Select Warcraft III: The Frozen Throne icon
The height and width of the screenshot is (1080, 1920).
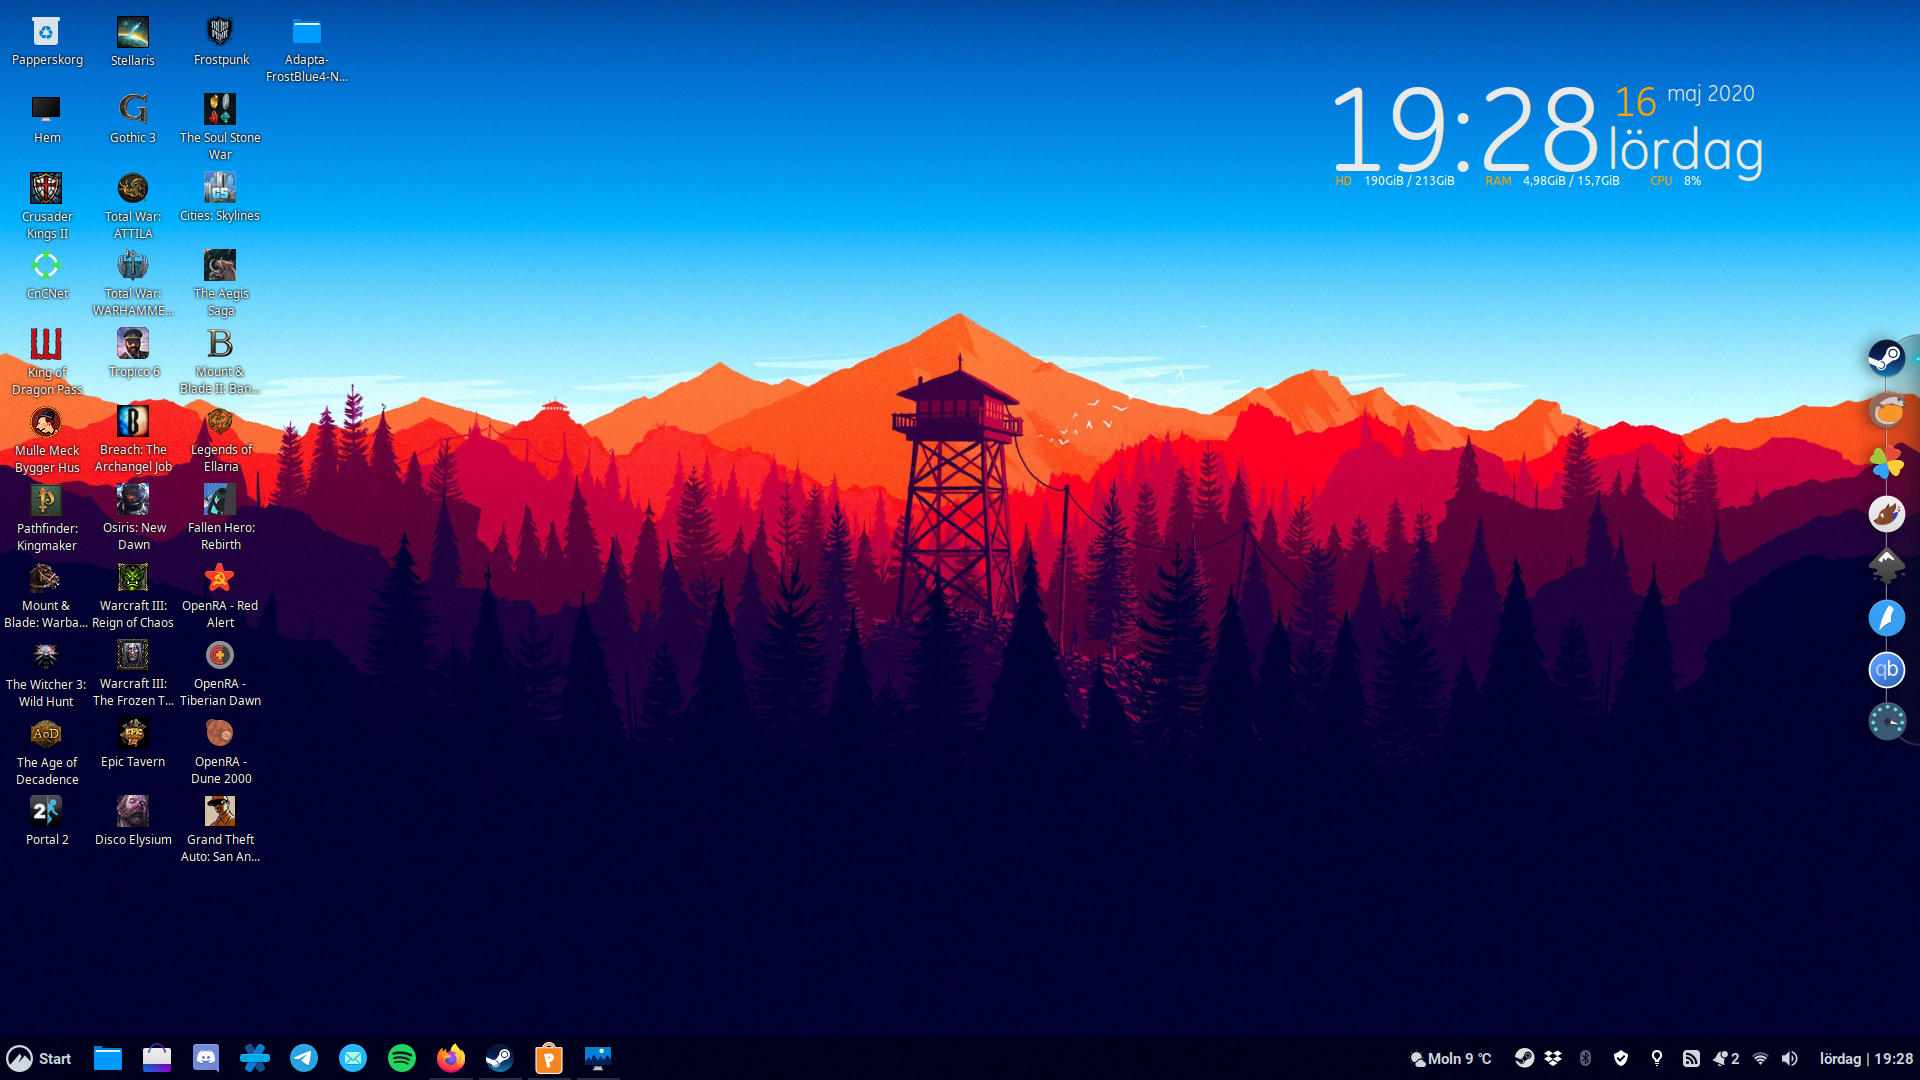pyautogui.click(x=133, y=674)
